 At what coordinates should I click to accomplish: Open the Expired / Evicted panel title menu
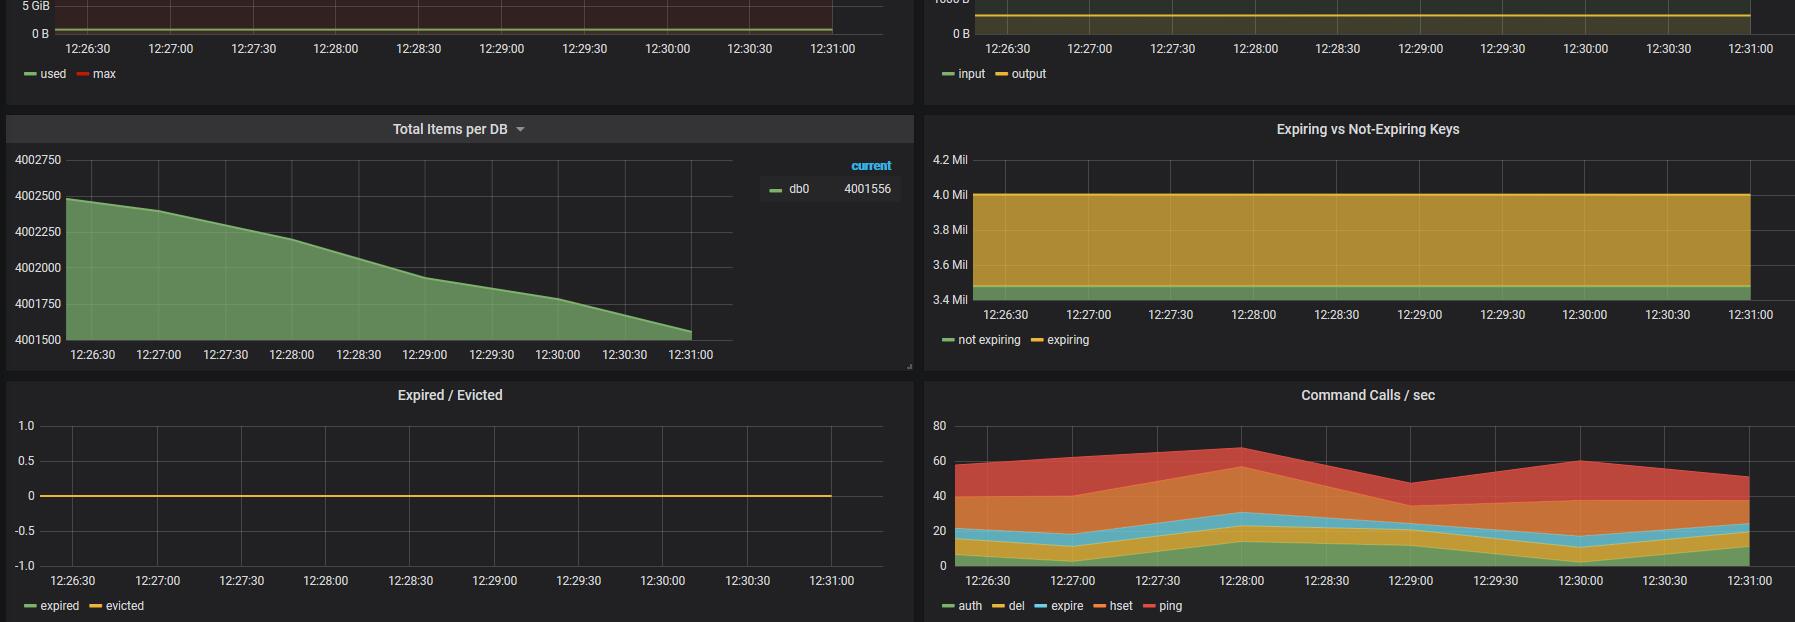450,395
